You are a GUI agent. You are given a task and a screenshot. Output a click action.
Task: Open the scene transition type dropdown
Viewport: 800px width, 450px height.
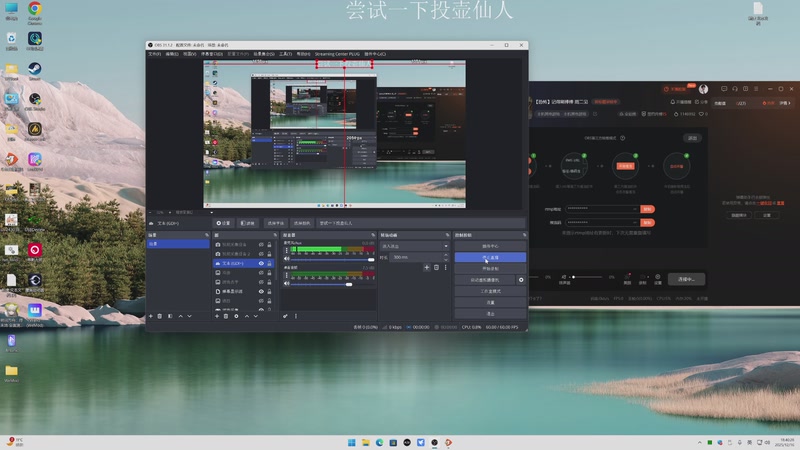pyautogui.click(x=414, y=245)
